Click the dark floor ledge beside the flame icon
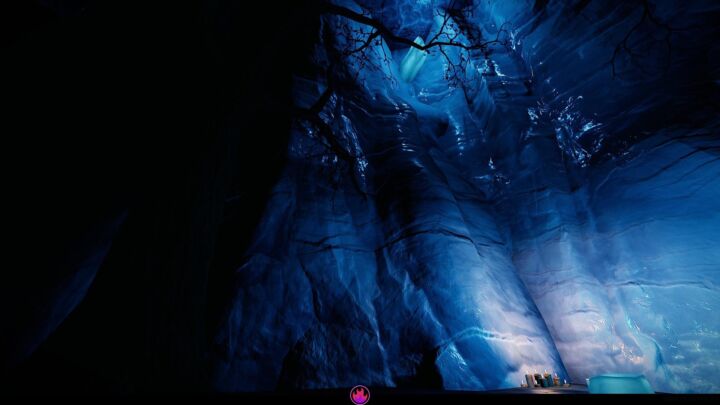The height and width of the screenshot is (405, 720). [300, 396]
